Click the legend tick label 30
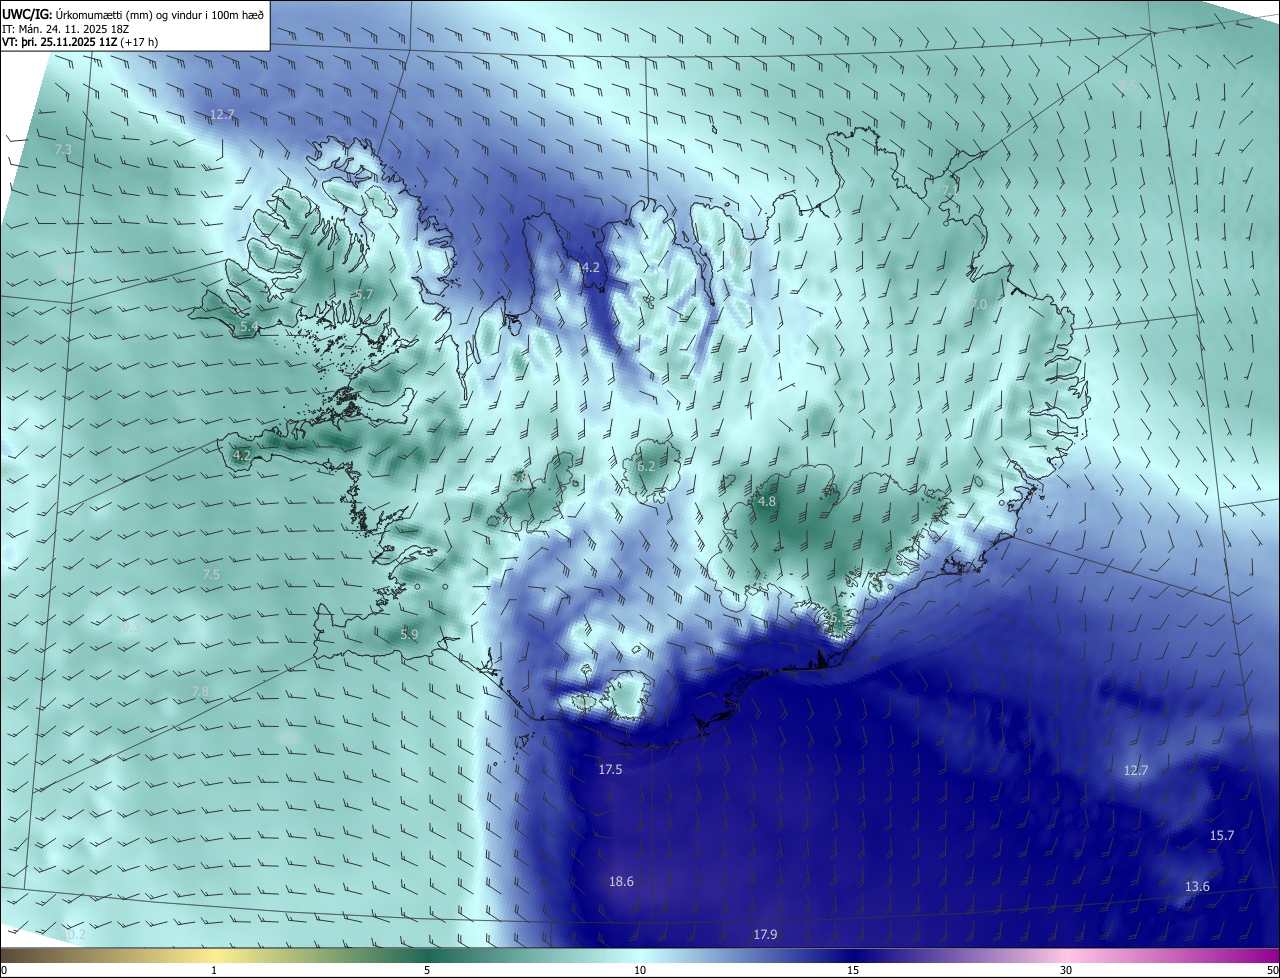This screenshot has width=1280, height=978. [x=1066, y=970]
